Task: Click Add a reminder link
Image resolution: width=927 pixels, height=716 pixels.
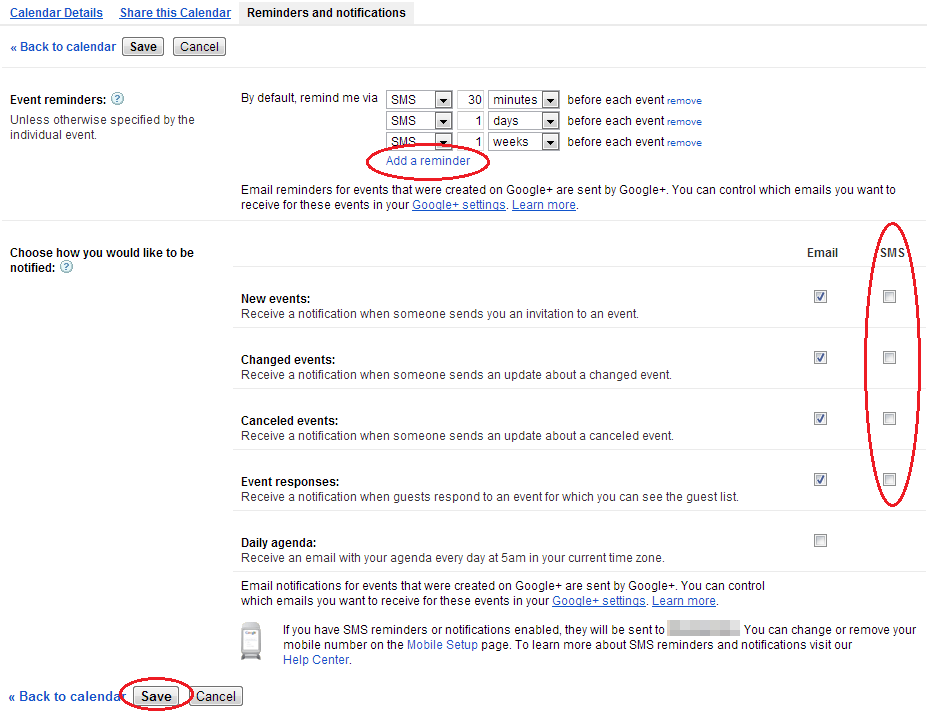Action: pyautogui.click(x=428, y=161)
